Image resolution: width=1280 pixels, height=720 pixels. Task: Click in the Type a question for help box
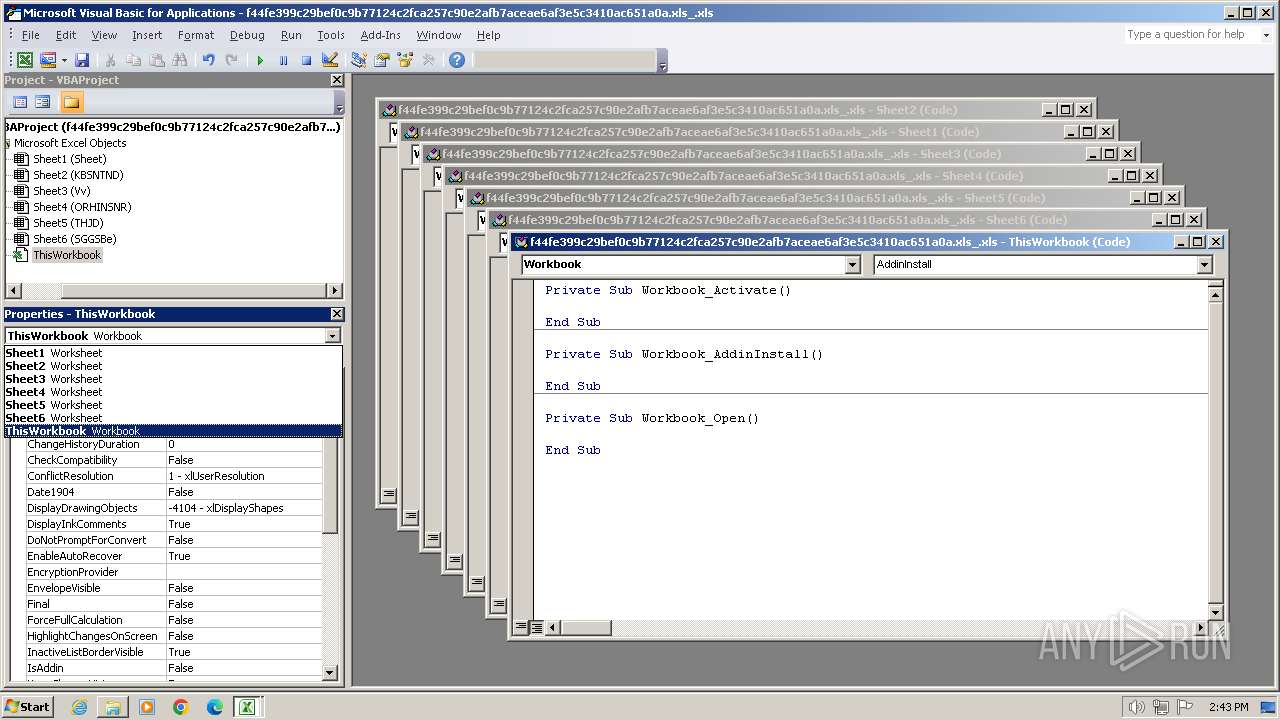pos(1189,35)
